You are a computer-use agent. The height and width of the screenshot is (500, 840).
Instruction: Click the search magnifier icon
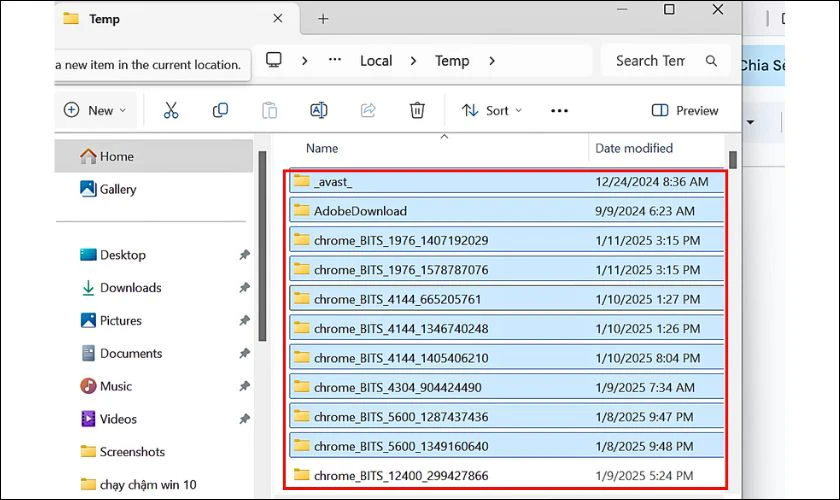click(x=711, y=61)
